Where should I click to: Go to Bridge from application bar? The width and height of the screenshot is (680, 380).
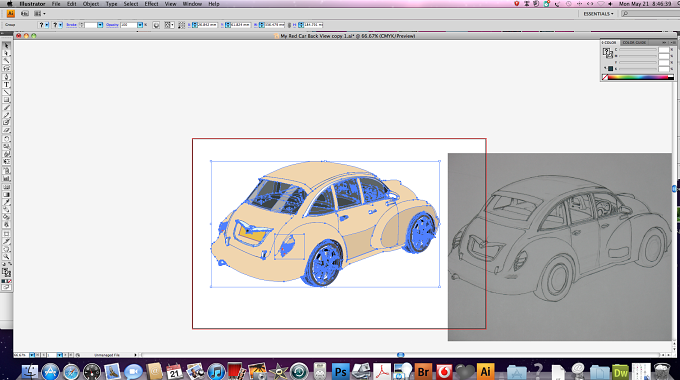click(x=25, y=14)
